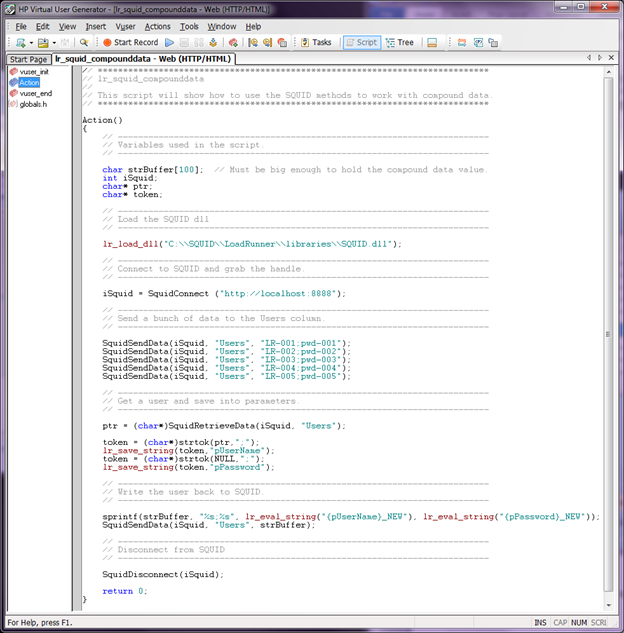Click the Find magnifier icon
Screen dimensions: 624x633
click(84, 42)
